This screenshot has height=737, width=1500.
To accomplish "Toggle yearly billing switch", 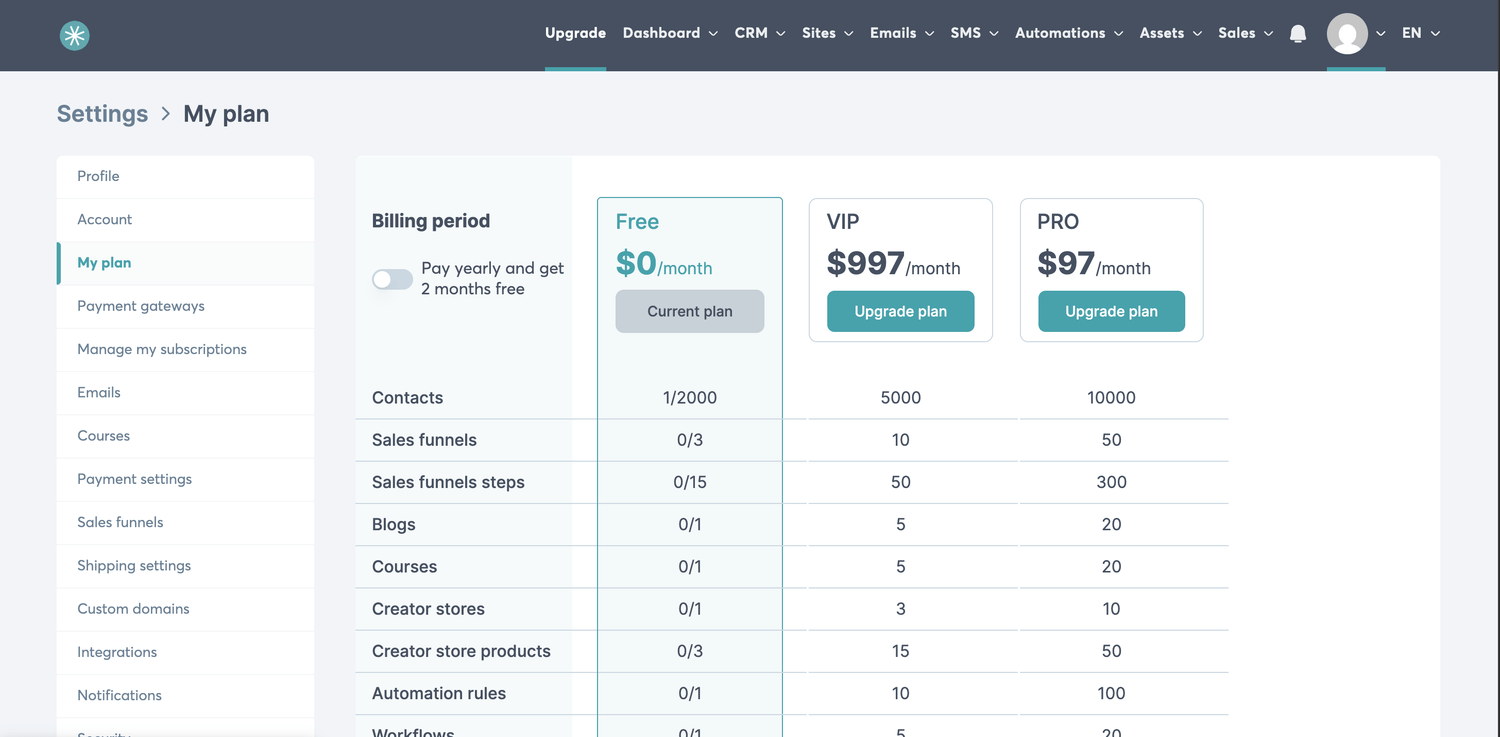I will pos(392,279).
